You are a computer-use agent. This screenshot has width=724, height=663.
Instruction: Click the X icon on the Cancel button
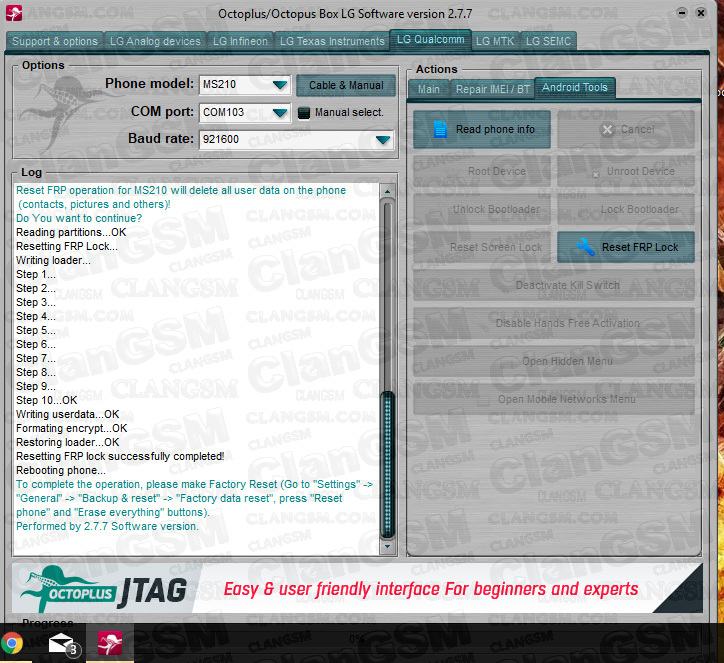coord(608,130)
